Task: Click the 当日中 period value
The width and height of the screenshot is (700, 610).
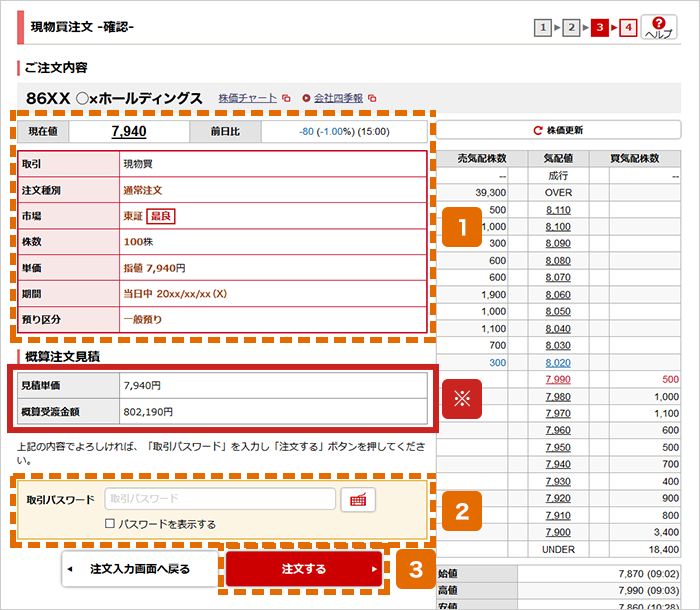Action: [175, 294]
